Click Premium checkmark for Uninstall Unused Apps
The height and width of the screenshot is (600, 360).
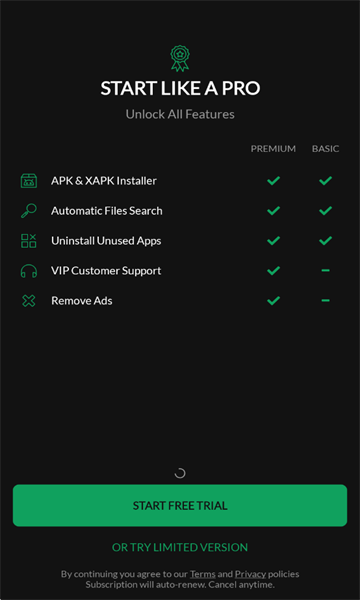point(273,241)
